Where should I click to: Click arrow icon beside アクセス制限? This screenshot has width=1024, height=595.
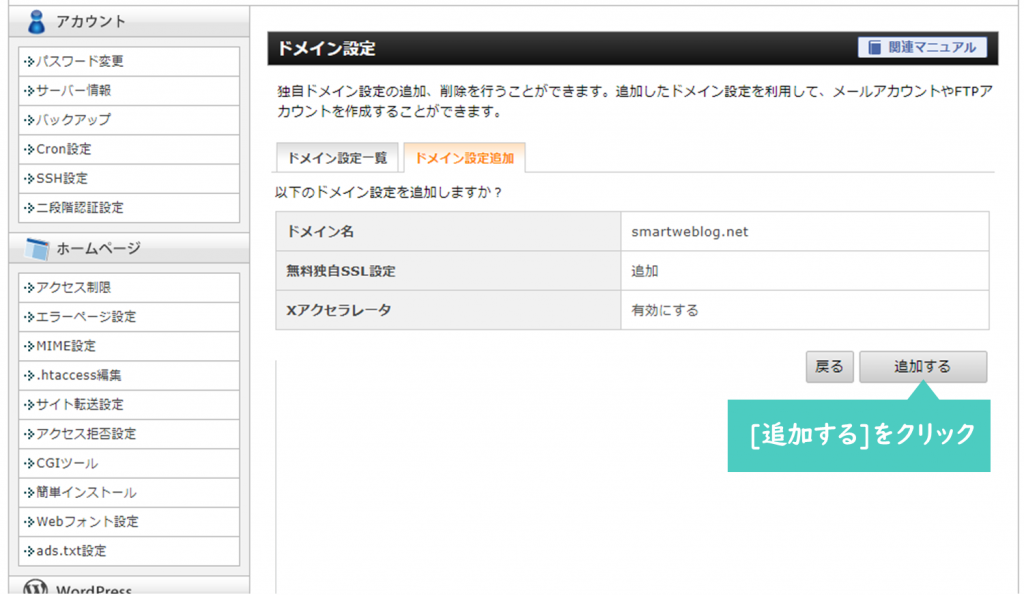29,287
